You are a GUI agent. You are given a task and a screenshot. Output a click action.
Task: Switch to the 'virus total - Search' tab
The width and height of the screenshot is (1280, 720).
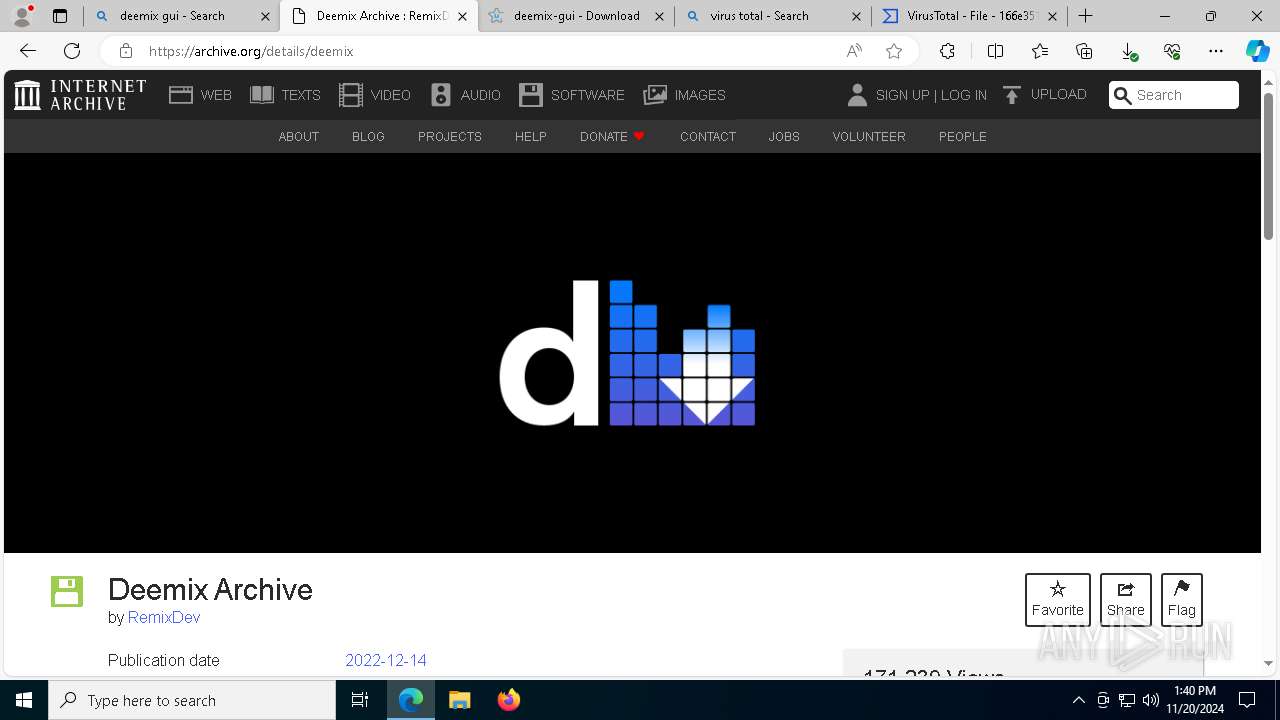tap(773, 16)
